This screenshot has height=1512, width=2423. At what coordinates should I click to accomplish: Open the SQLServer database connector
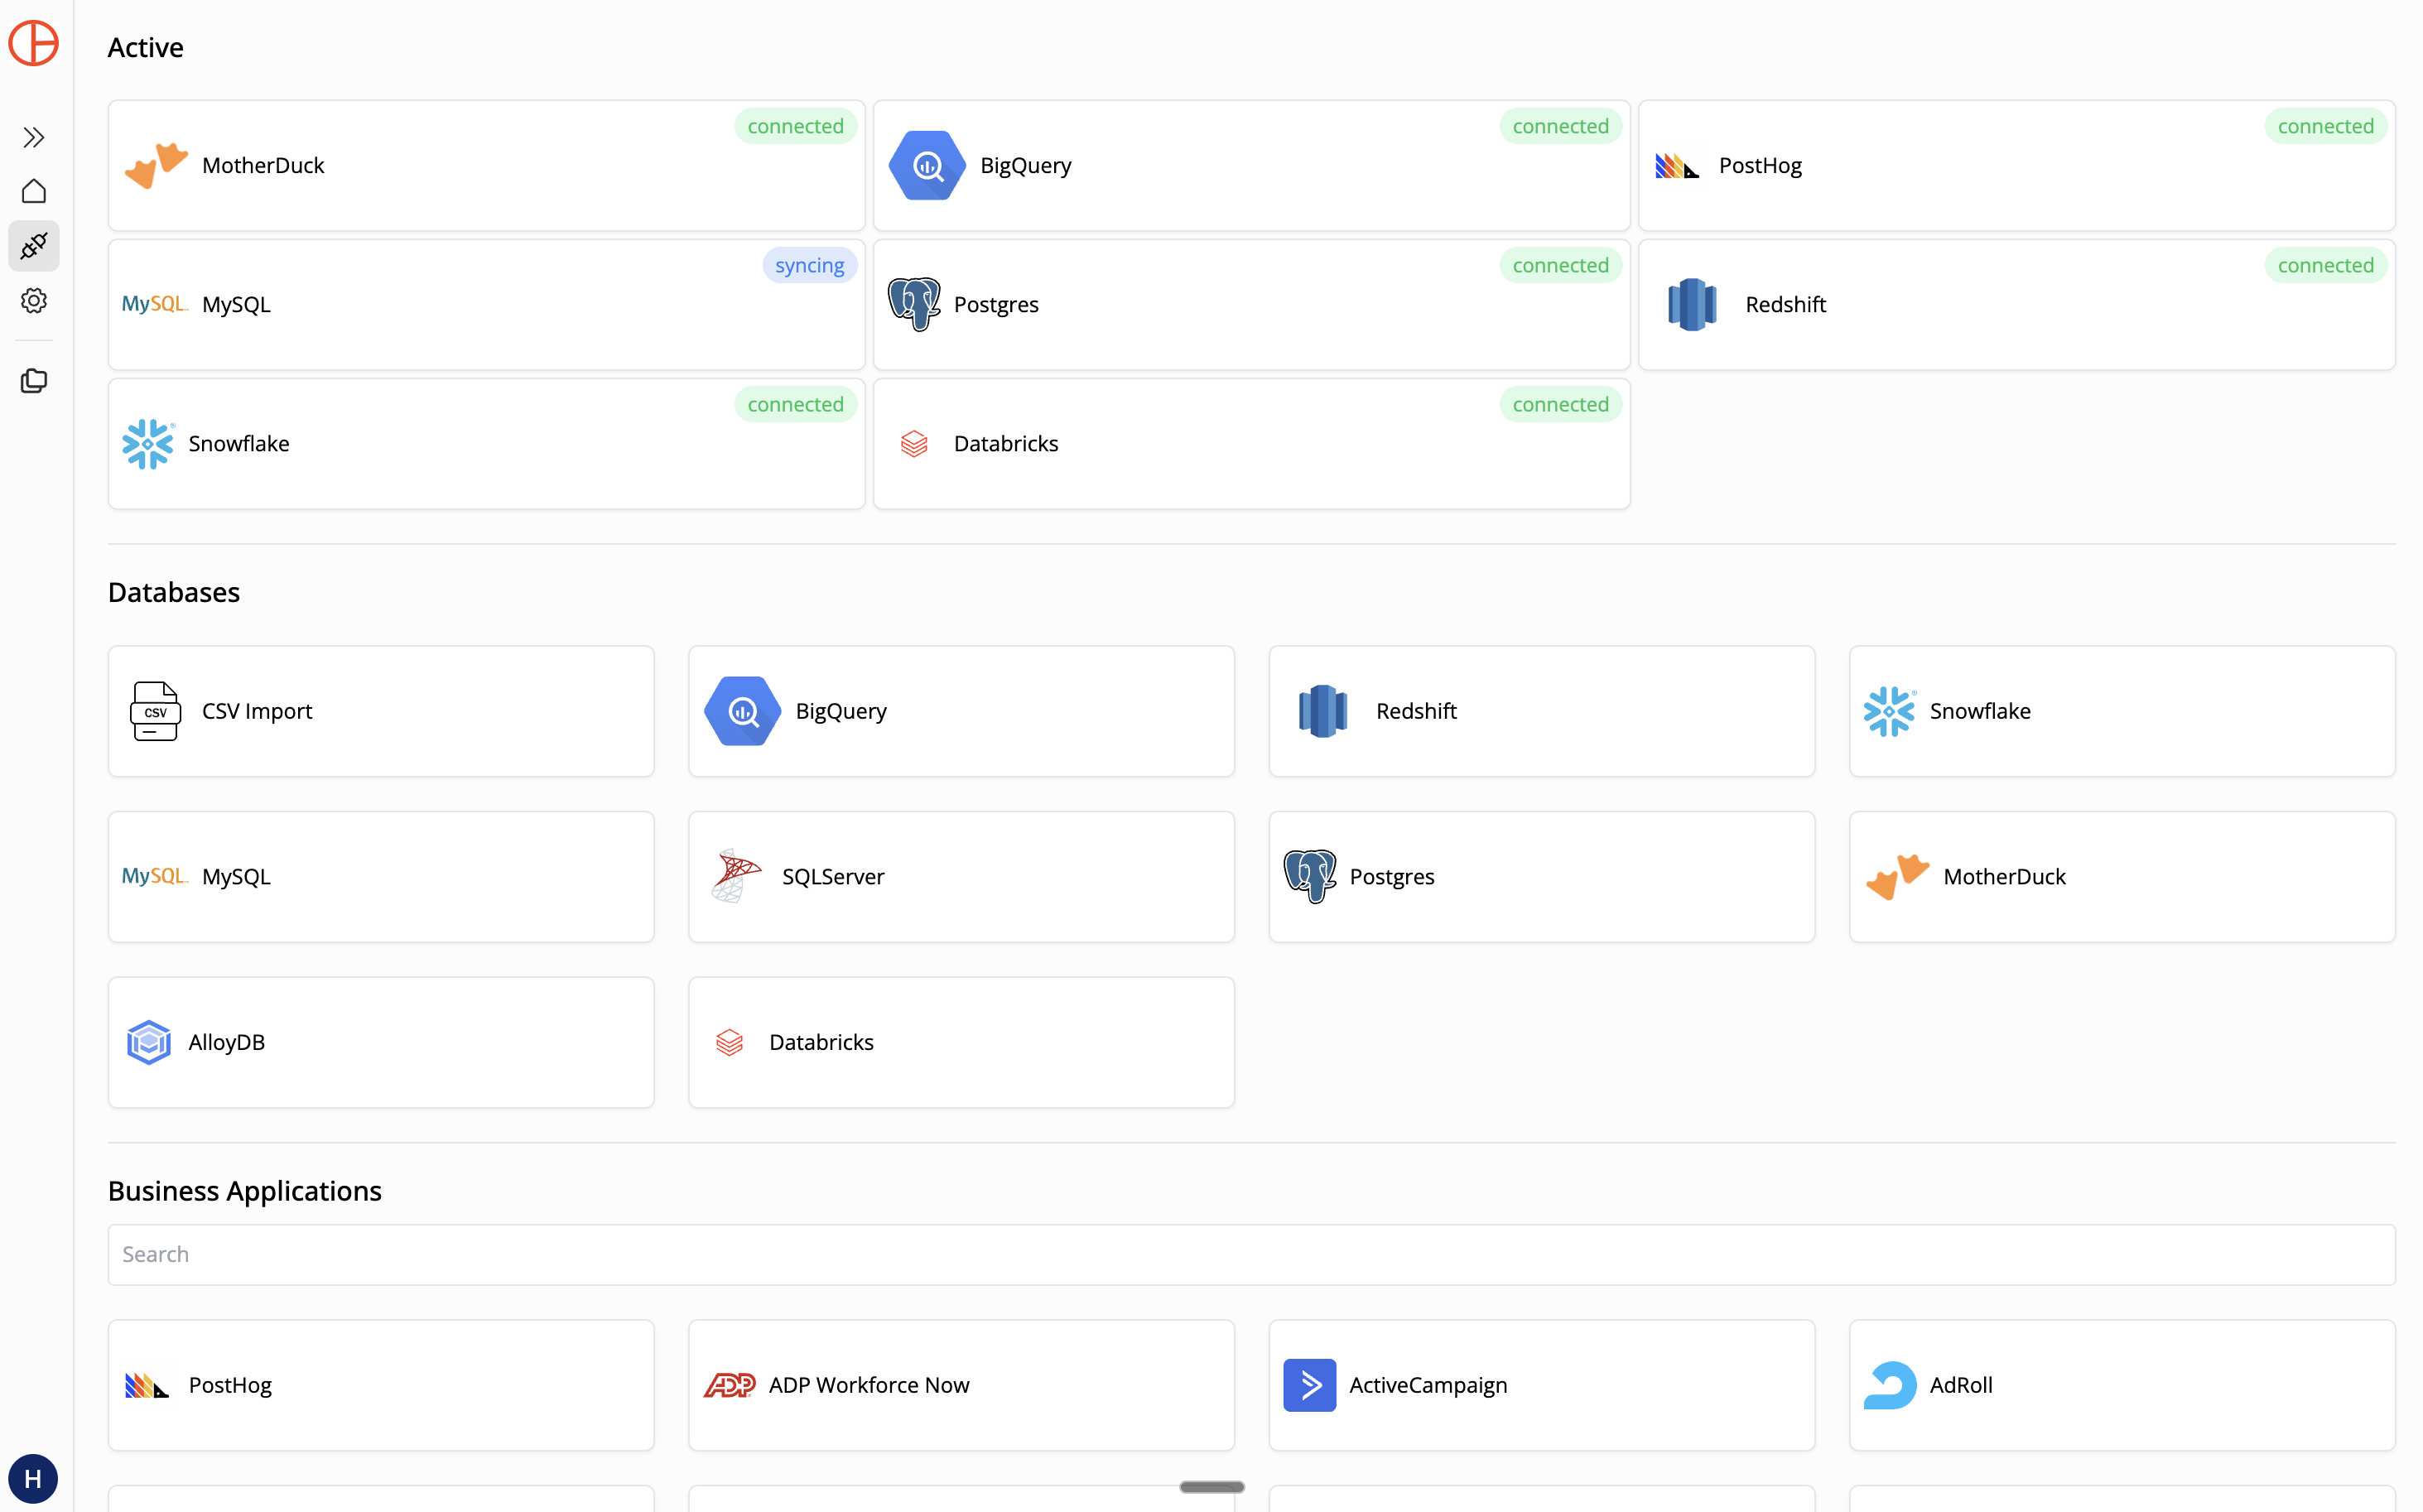click(960, 876)
